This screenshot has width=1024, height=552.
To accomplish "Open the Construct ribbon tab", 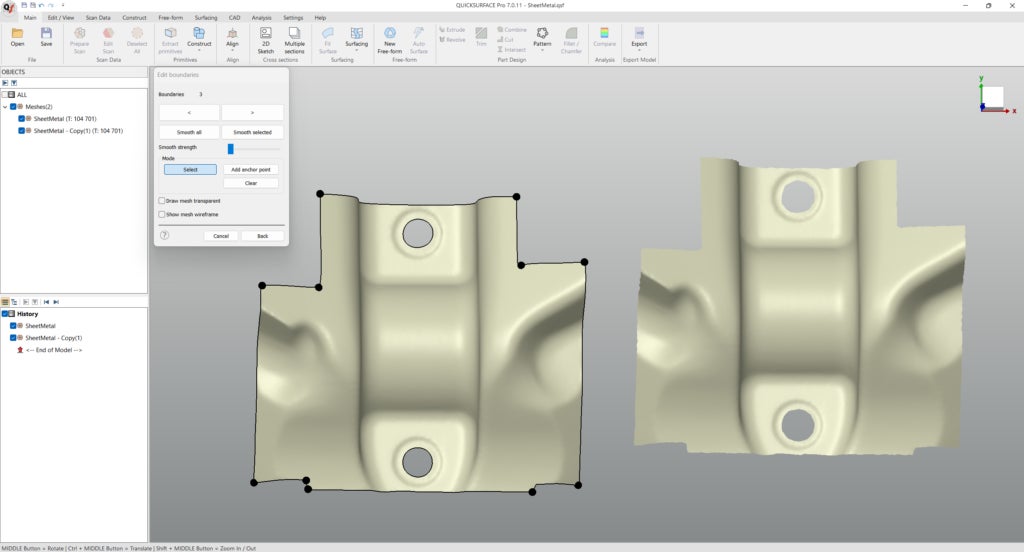I will 135,18.
